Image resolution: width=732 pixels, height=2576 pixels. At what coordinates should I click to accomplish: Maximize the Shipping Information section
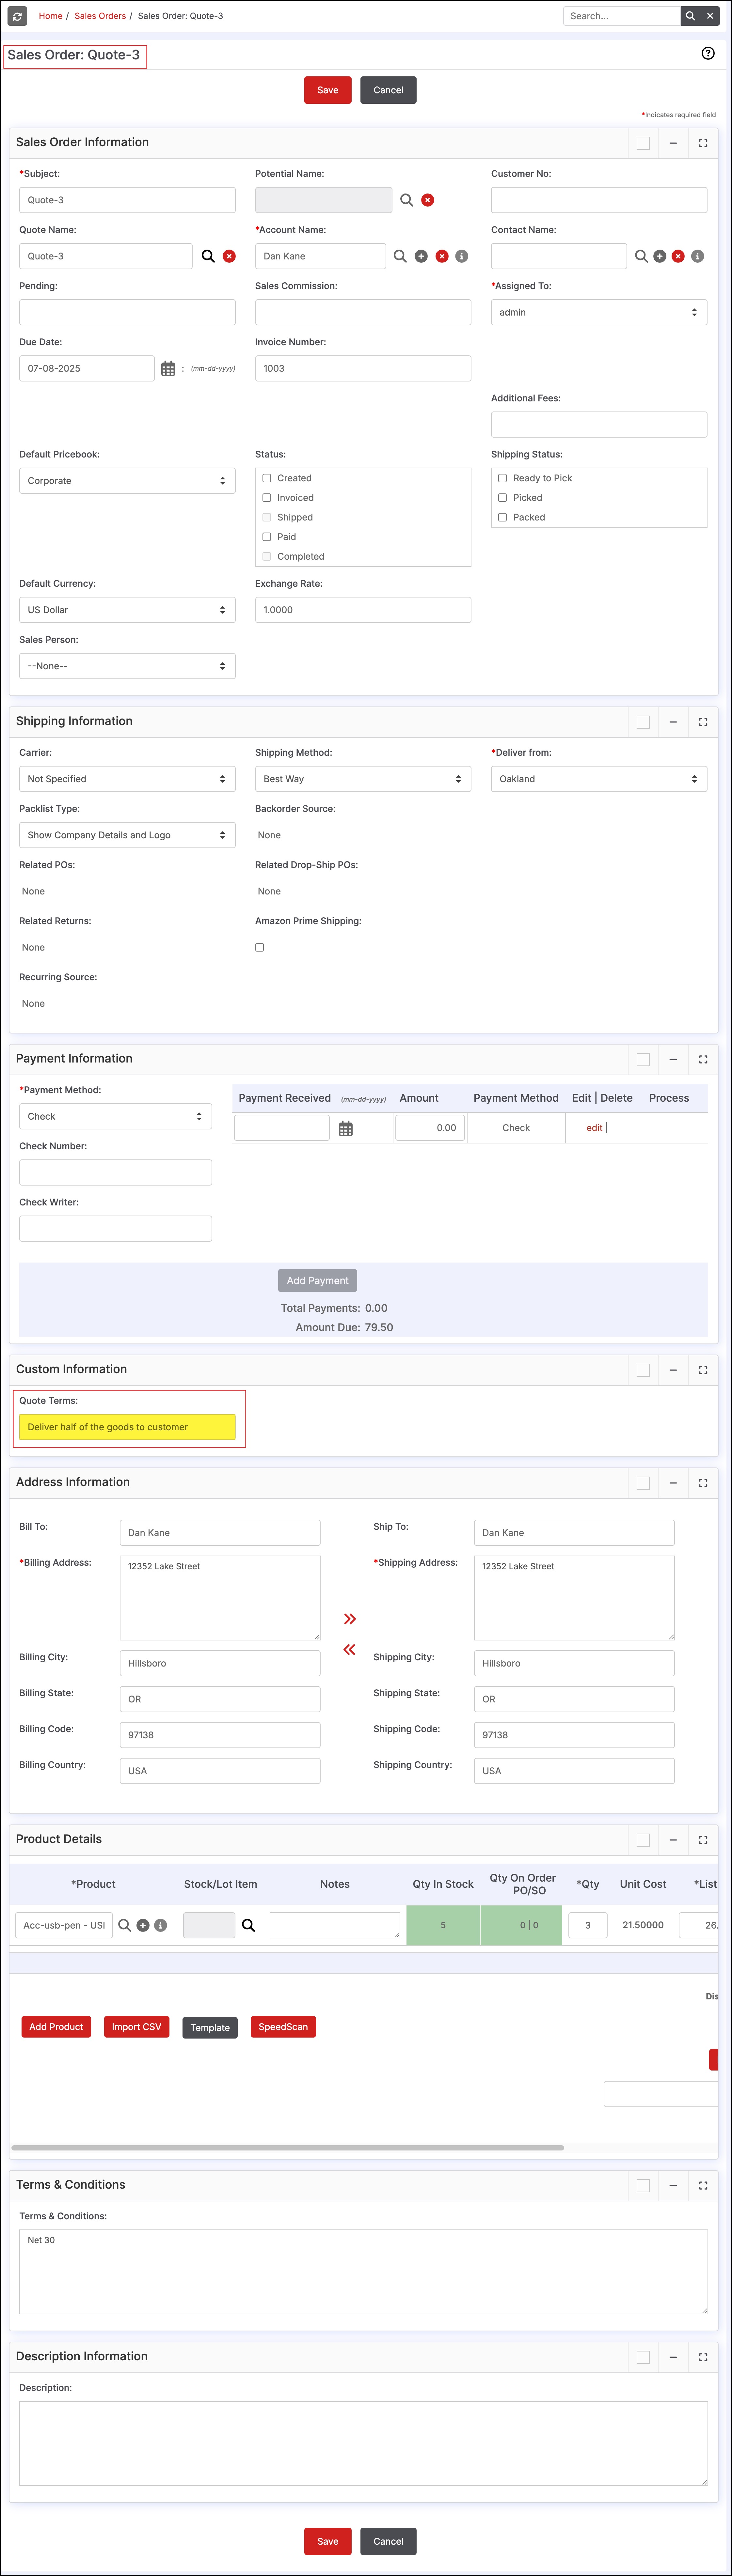(703, 722)
